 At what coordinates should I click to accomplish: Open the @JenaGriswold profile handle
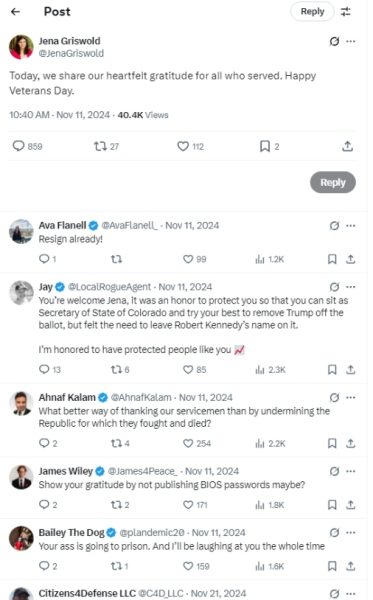click(71, 53)
